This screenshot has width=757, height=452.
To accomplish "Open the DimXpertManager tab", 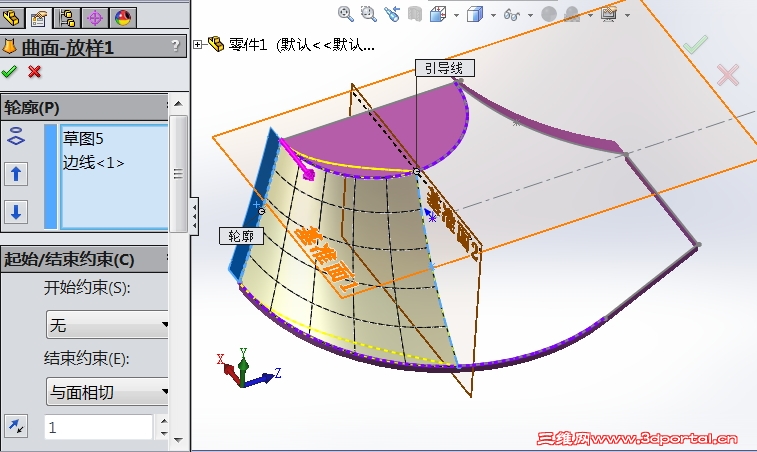I will (95, 18).
